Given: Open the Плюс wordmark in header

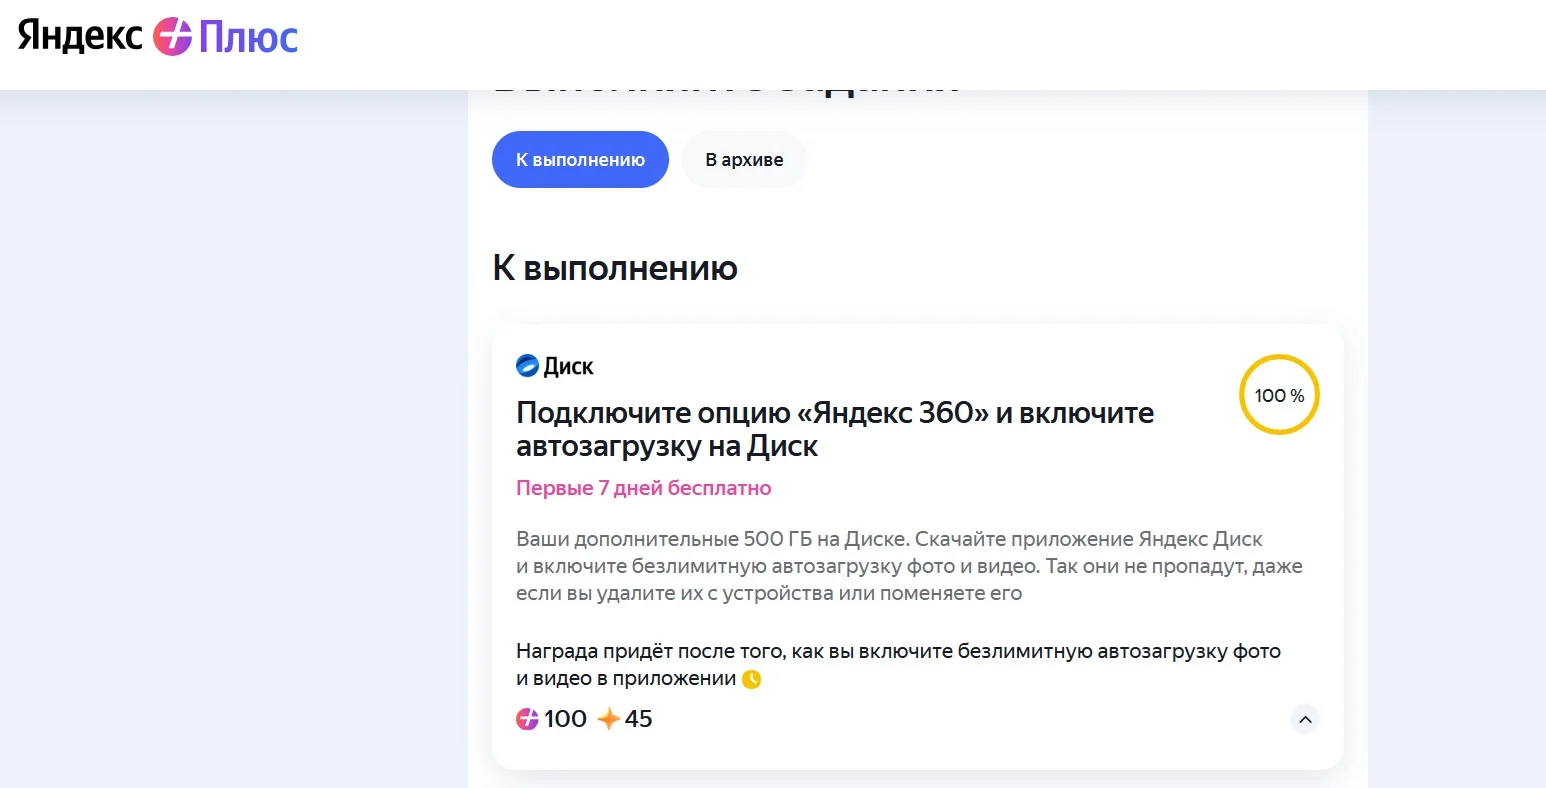Looking at the screenshot, I should [248, 38].
